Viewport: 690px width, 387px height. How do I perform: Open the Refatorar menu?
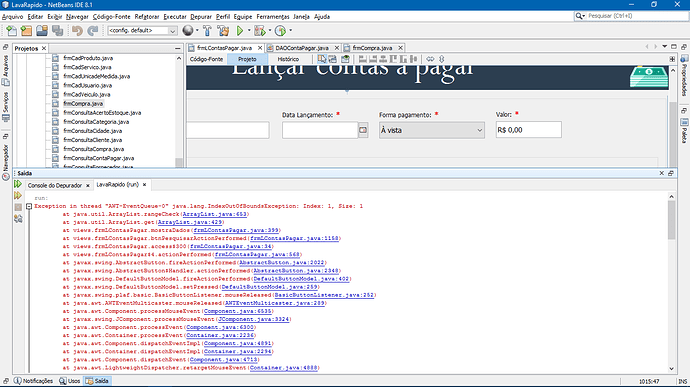click(x=147, y=17)
